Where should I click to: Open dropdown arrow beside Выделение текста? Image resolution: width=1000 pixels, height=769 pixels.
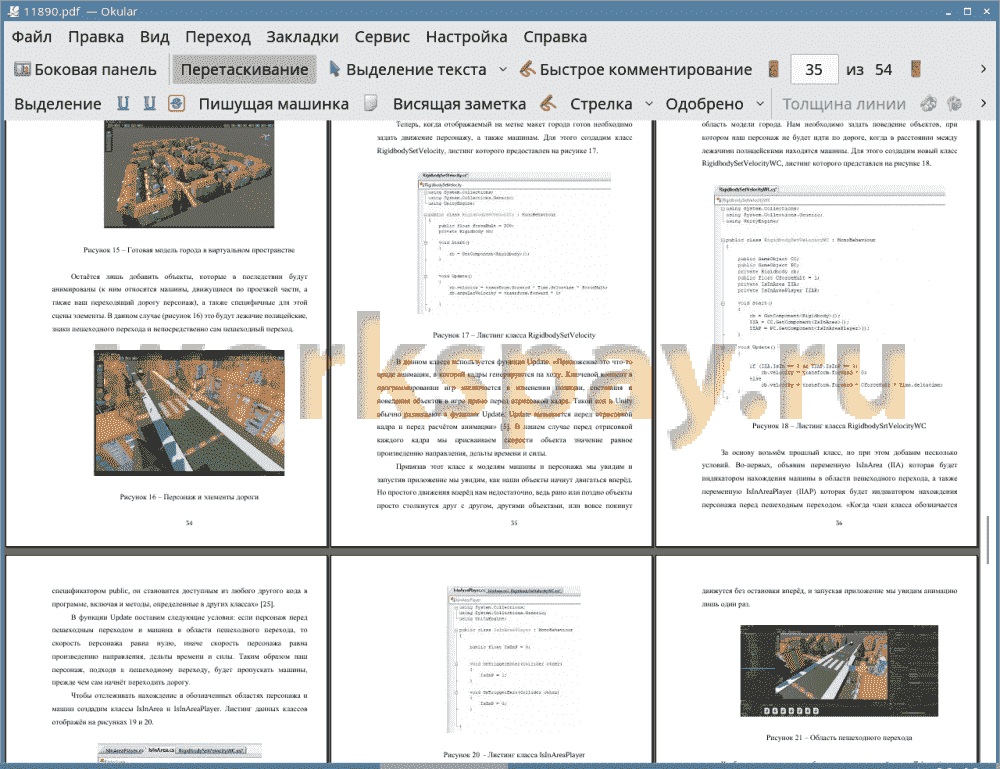point(503,70)
